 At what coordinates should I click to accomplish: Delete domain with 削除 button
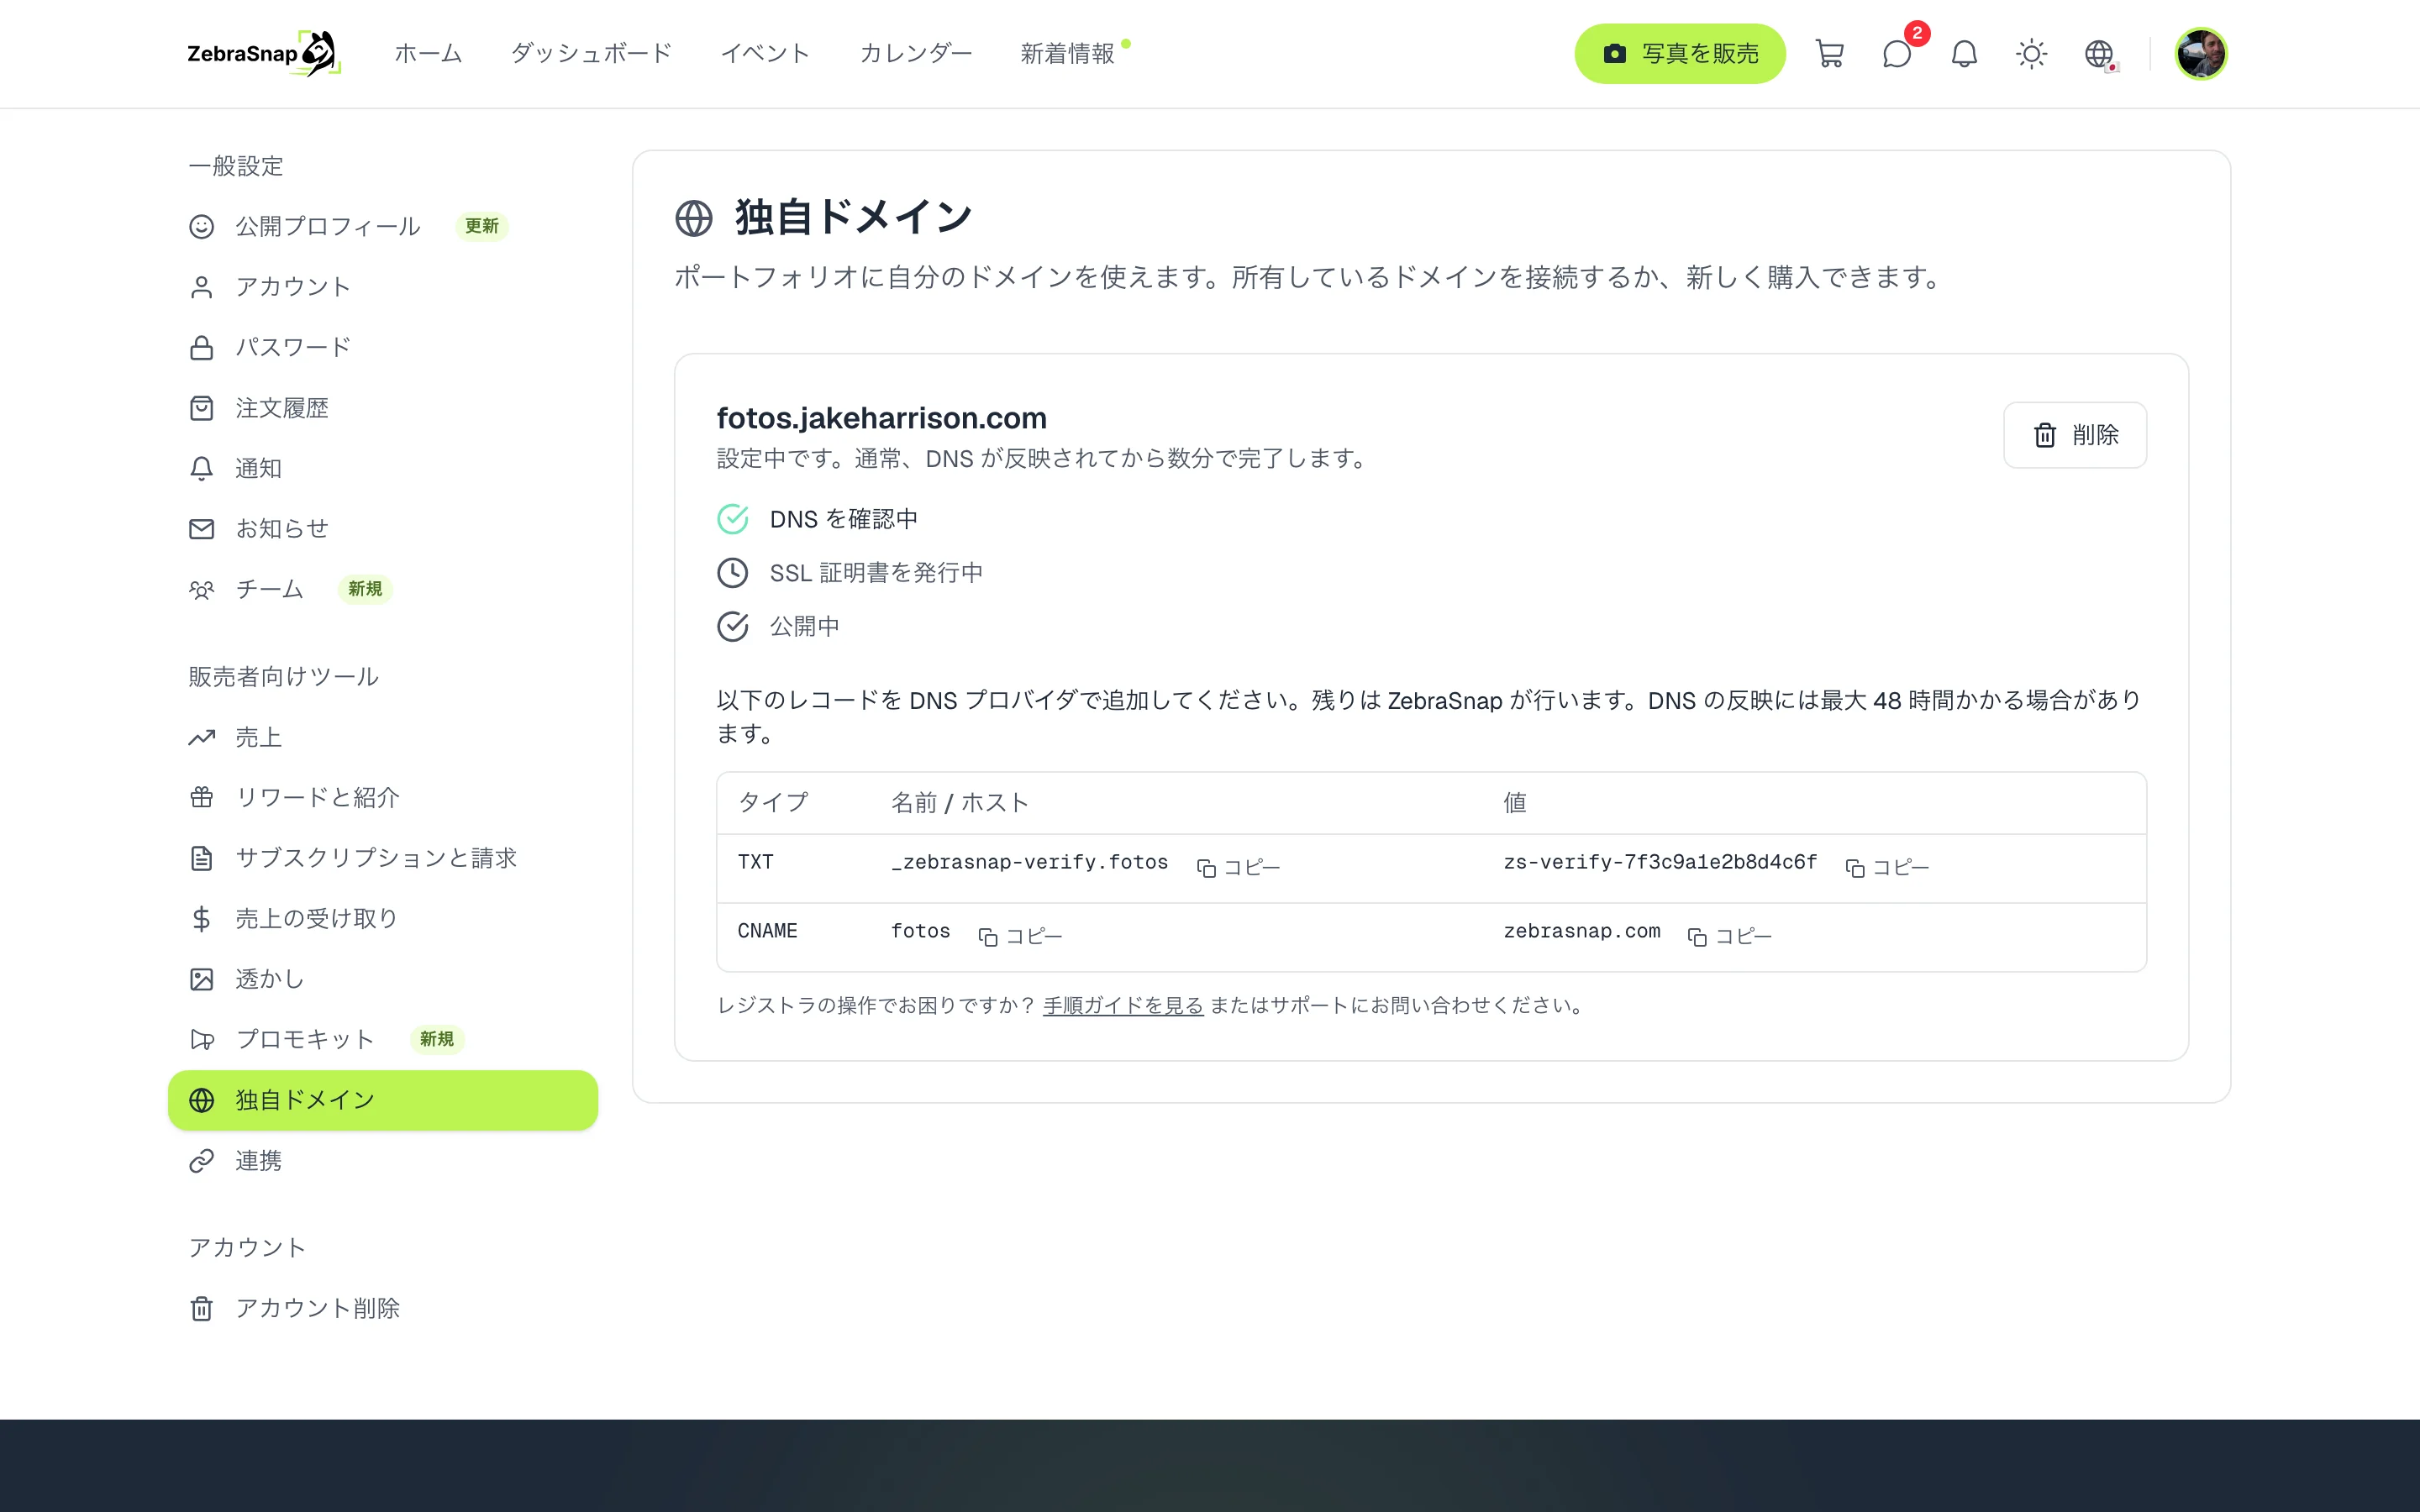[x=2075, y=435]
